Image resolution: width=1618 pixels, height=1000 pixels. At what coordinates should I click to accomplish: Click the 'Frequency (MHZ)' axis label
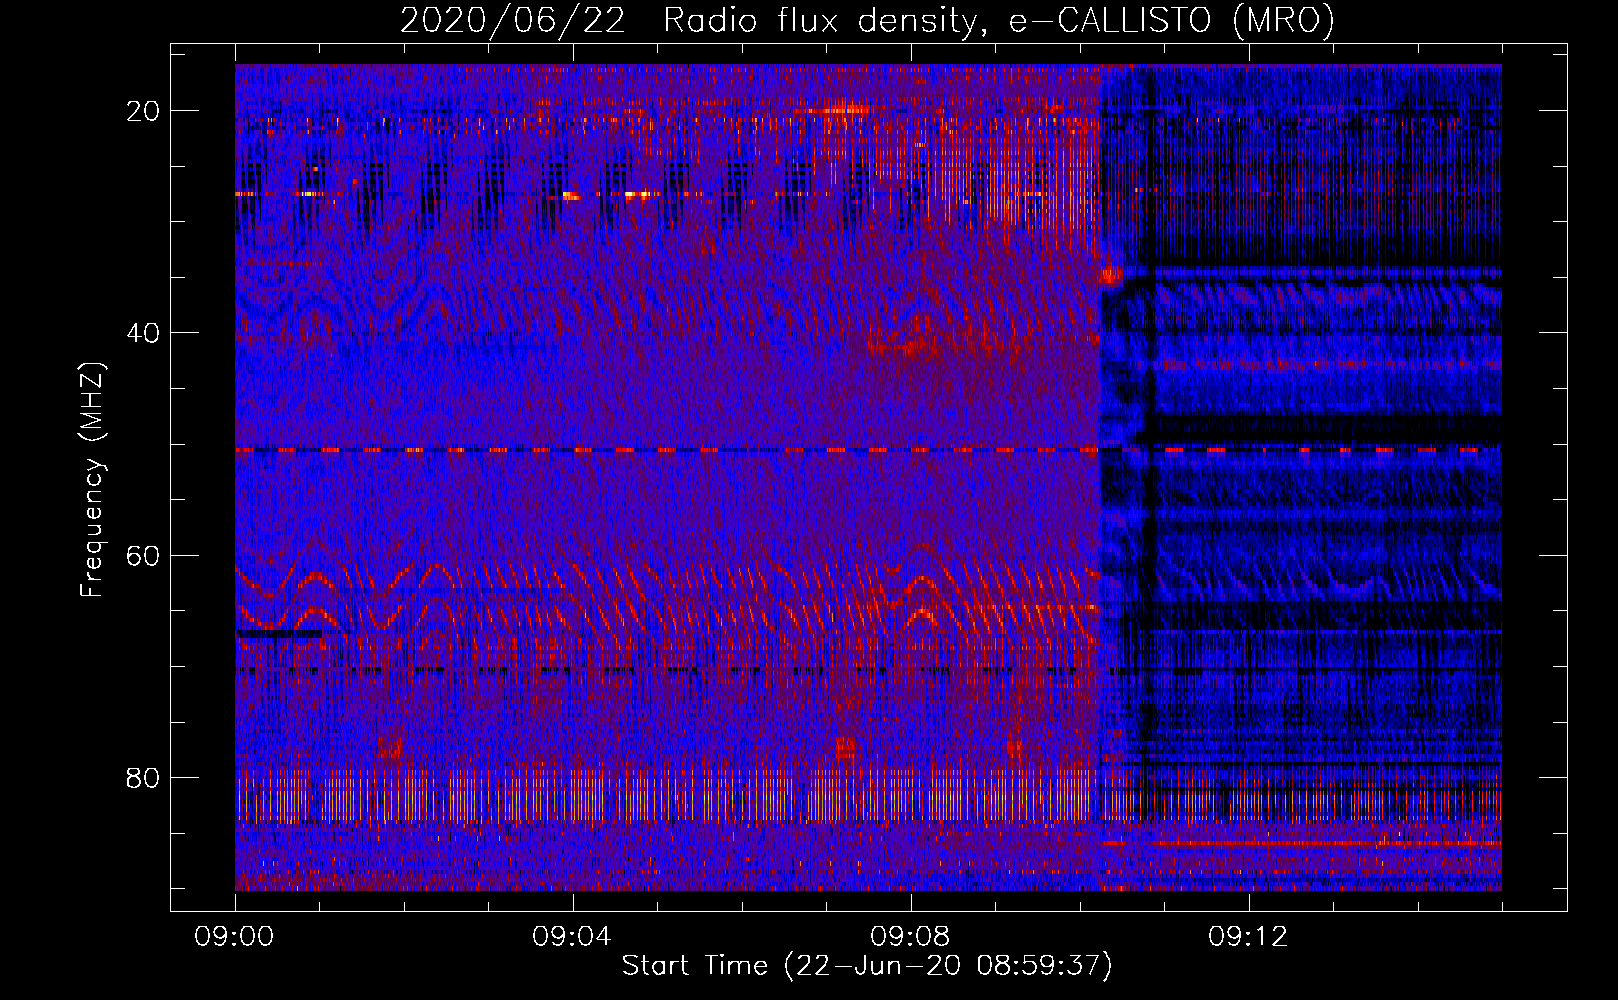coord(92,480)
